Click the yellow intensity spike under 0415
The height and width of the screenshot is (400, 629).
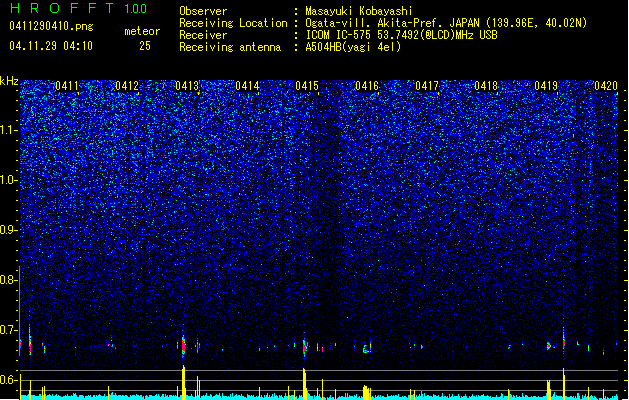click(304, 382)
